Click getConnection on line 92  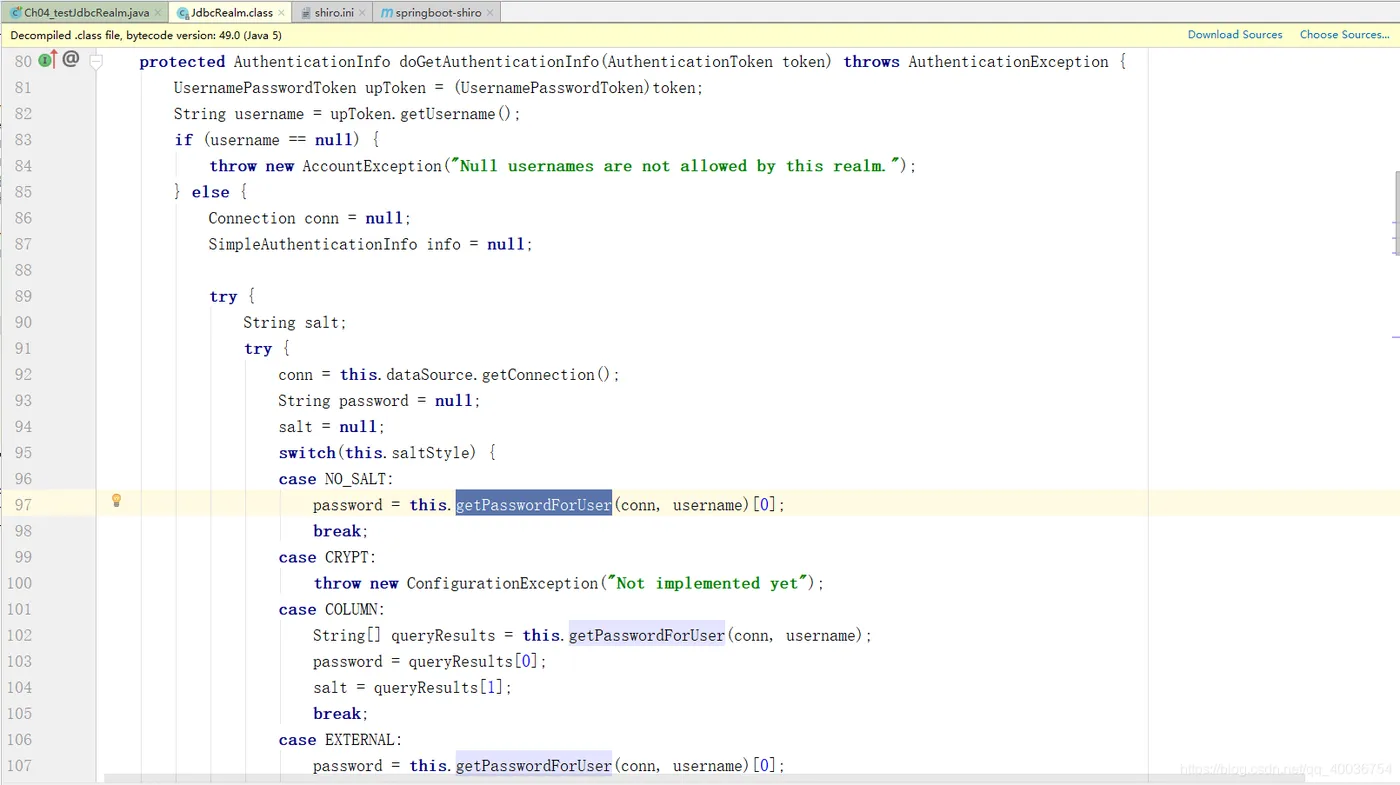538,375
